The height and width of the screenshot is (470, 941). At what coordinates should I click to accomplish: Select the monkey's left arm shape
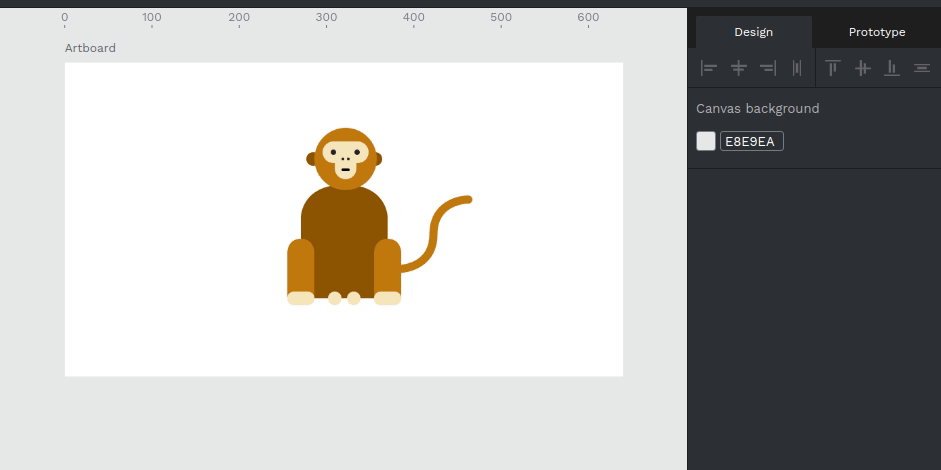(x=300, y=266)
